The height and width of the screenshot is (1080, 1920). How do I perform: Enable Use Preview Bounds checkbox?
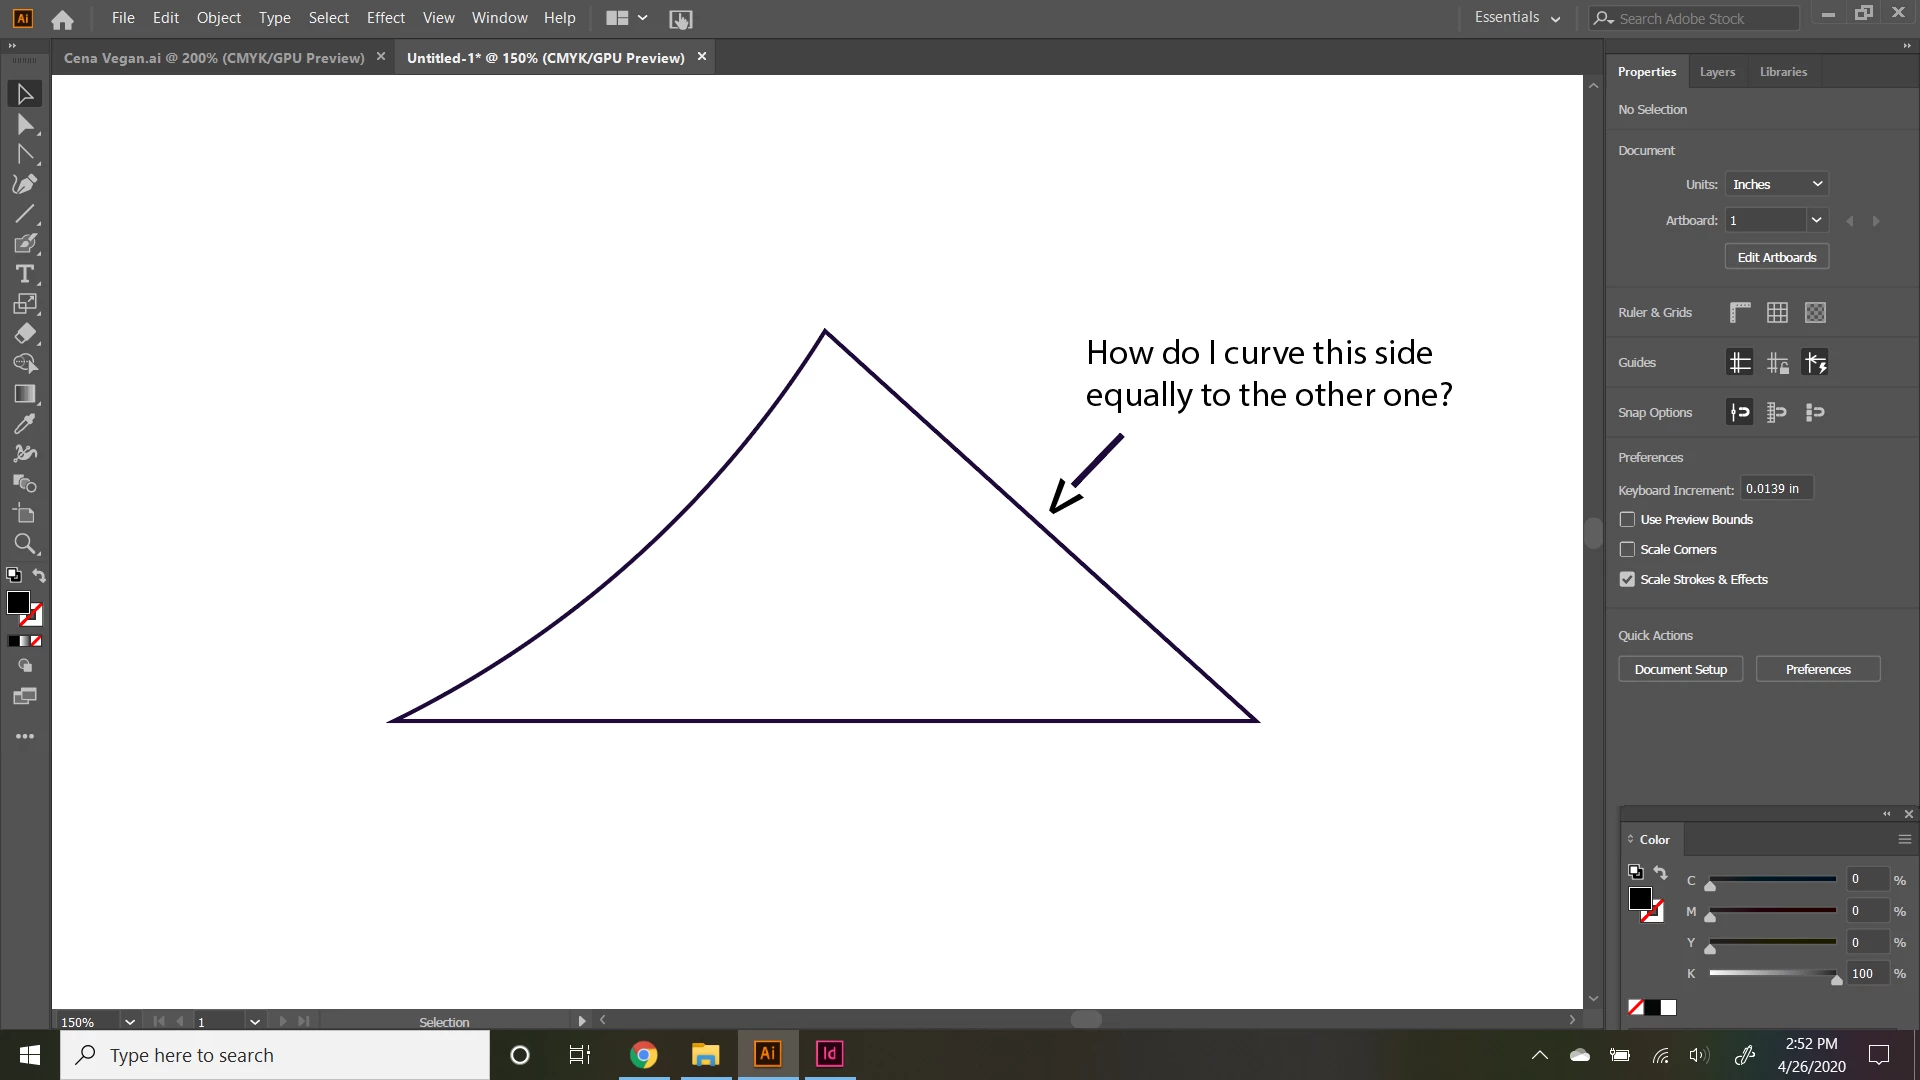(1627, 520)
